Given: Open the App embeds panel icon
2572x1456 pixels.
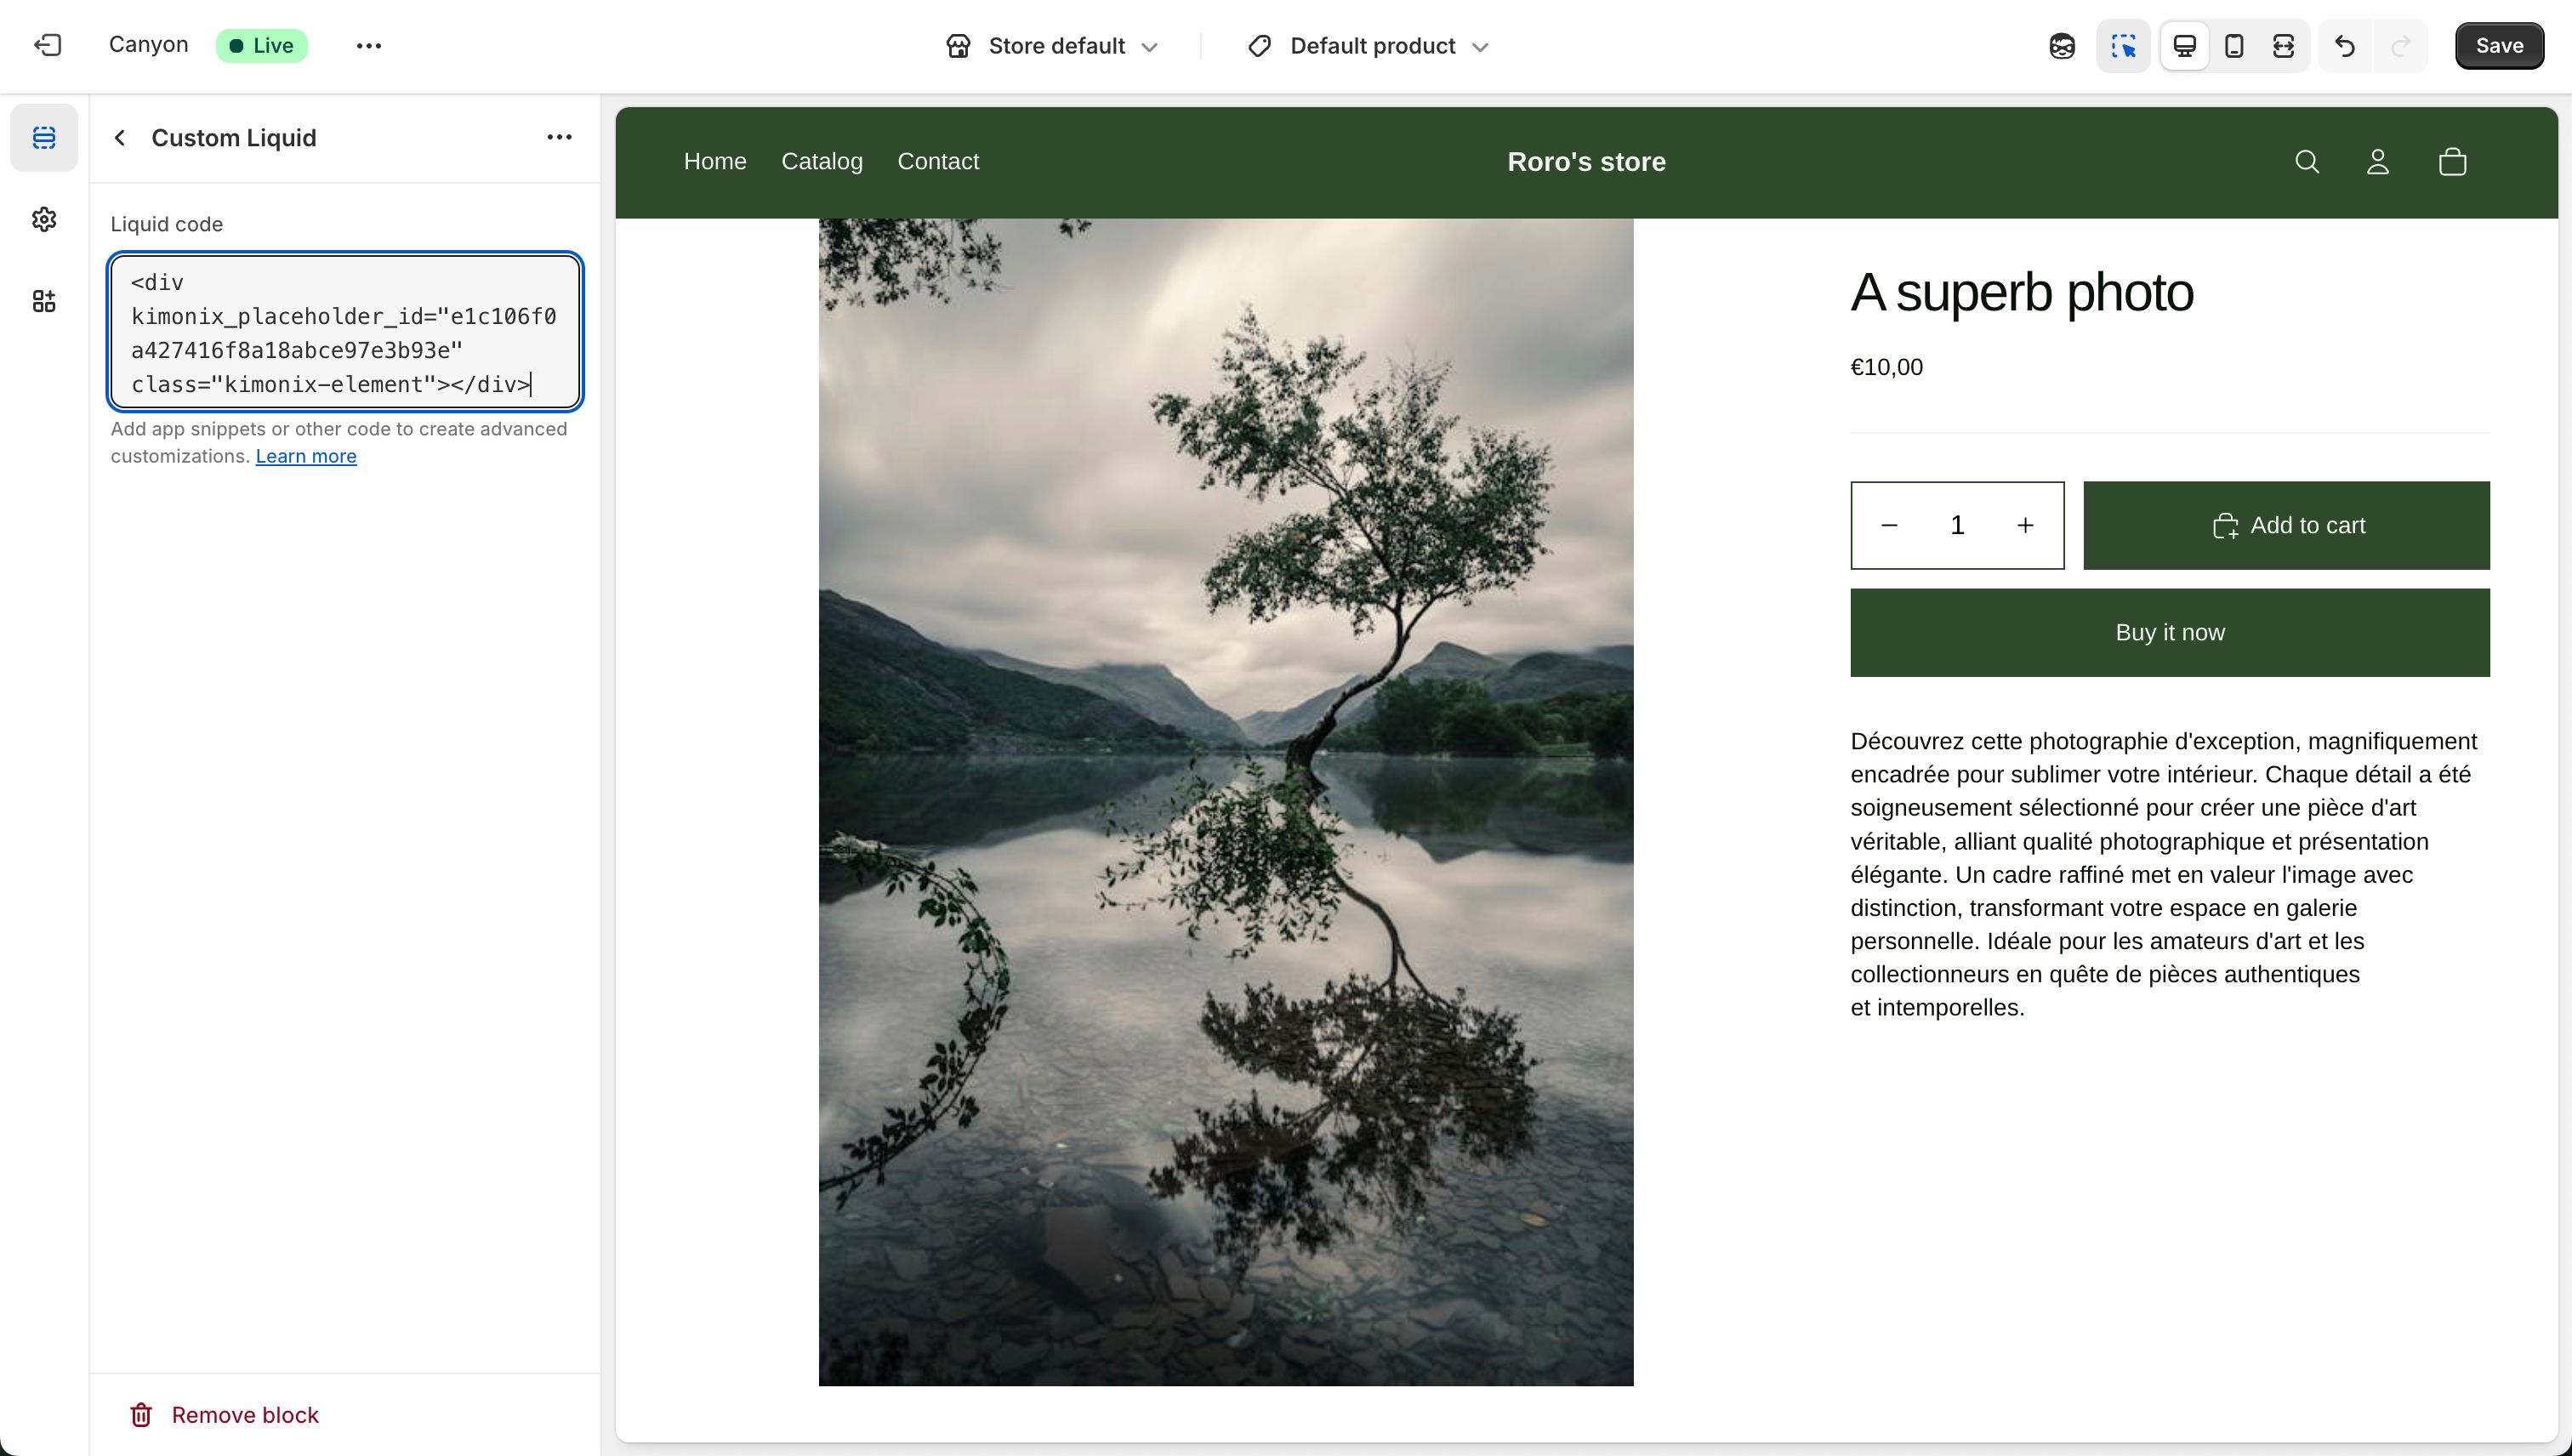Looking at the screenshot, I should 44,300.
